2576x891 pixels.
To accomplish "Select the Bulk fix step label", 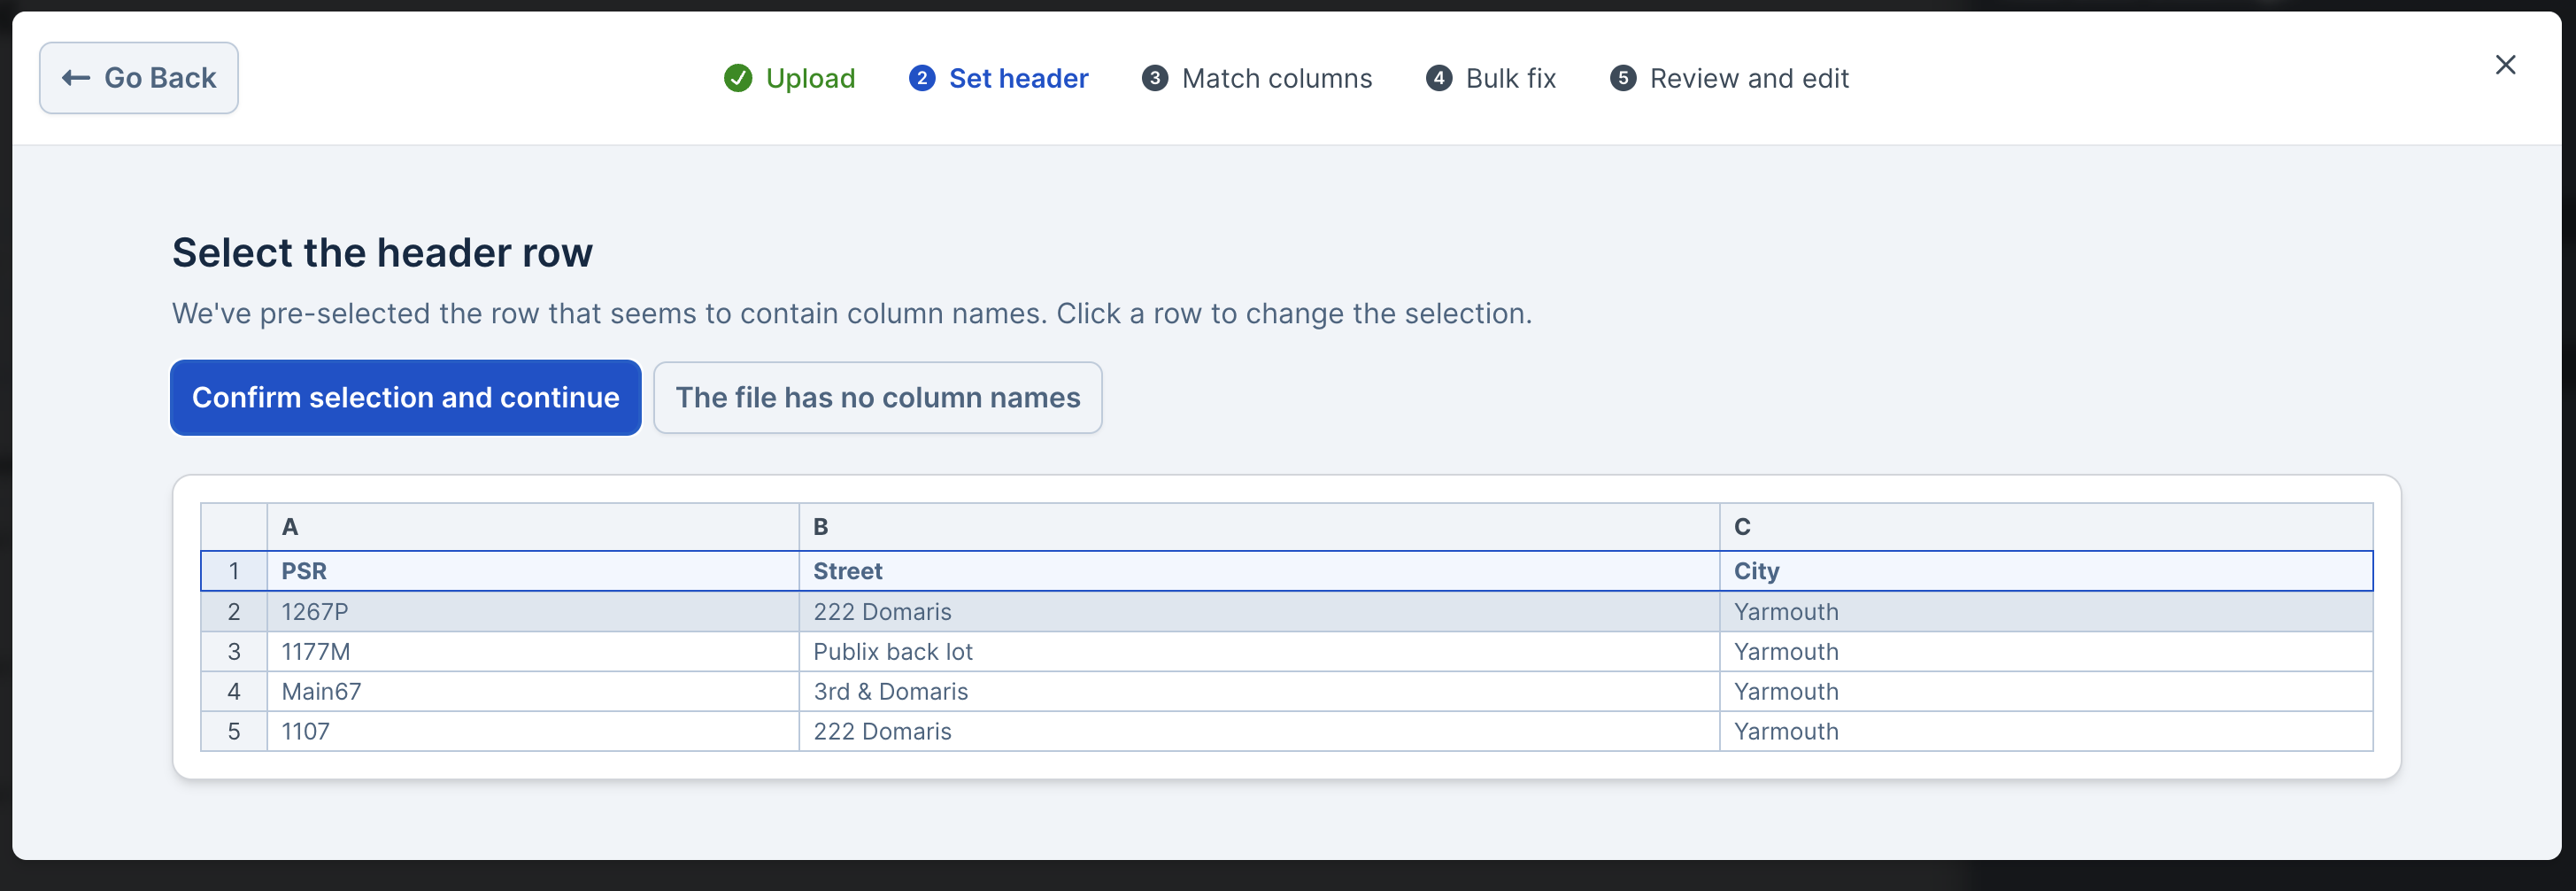I will pos(1511,78).
